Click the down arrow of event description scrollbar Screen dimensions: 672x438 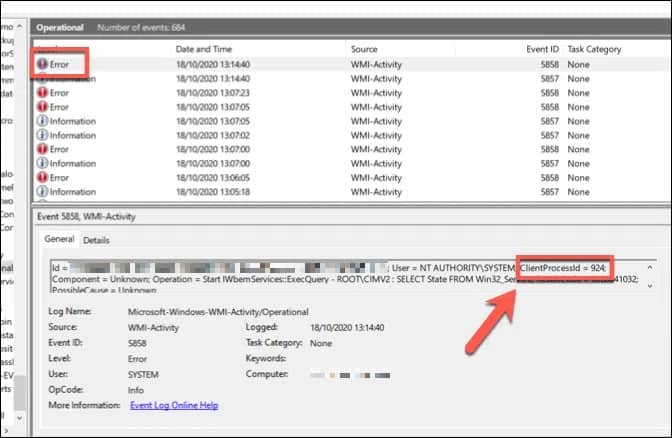(650, 286)
